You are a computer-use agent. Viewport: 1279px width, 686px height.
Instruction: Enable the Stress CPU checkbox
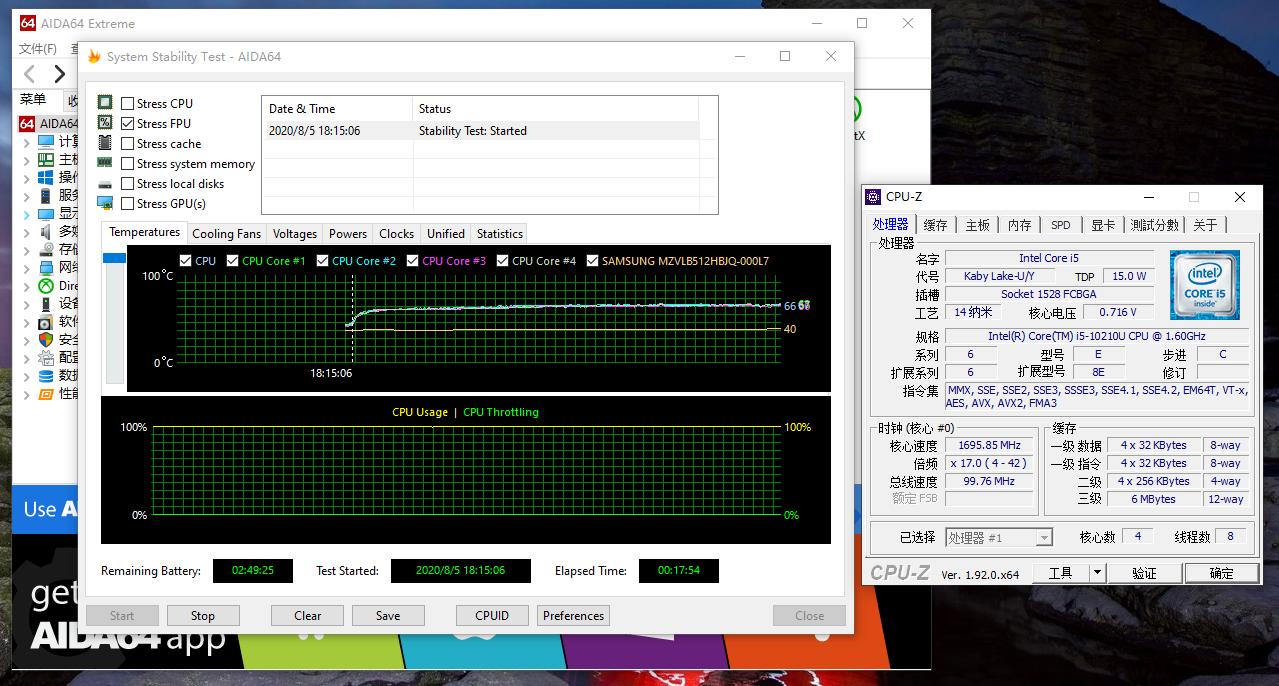127,103
